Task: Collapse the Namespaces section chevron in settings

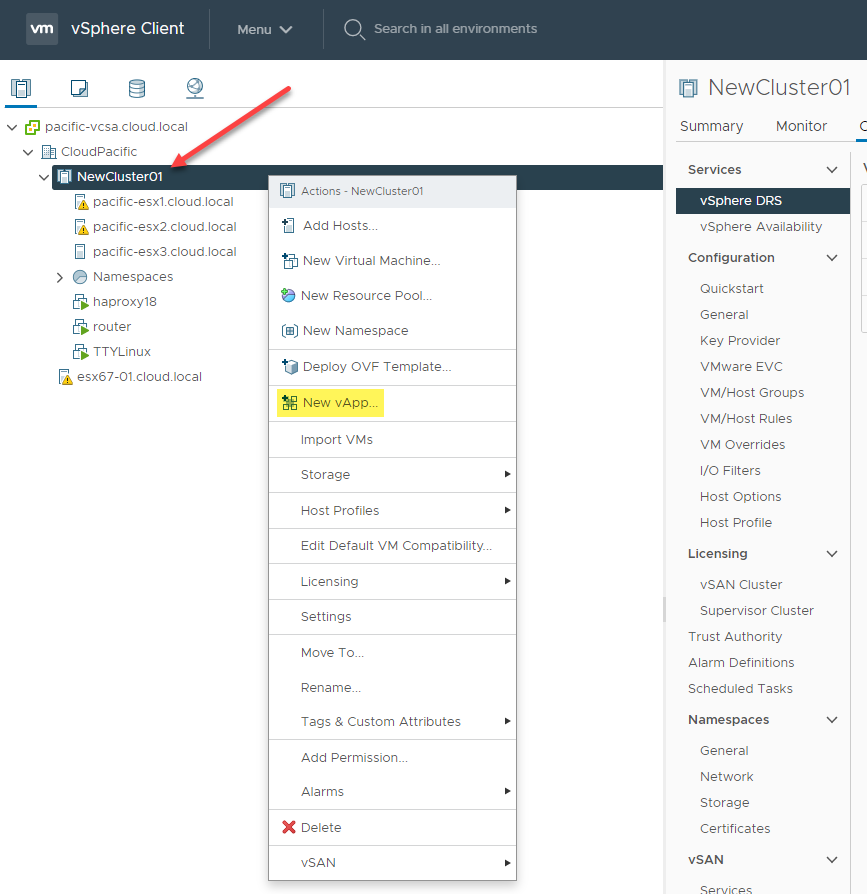Action: pyautogui.click(x=832, y=720)
